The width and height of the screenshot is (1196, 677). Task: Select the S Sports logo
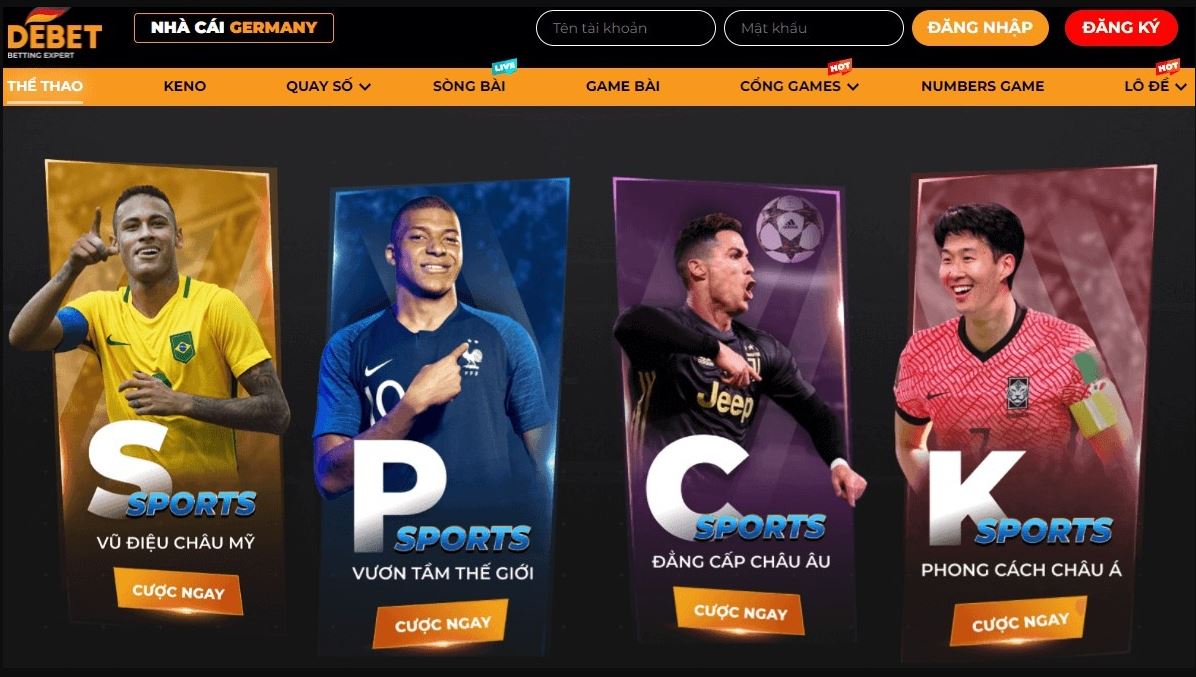(172, 471)
